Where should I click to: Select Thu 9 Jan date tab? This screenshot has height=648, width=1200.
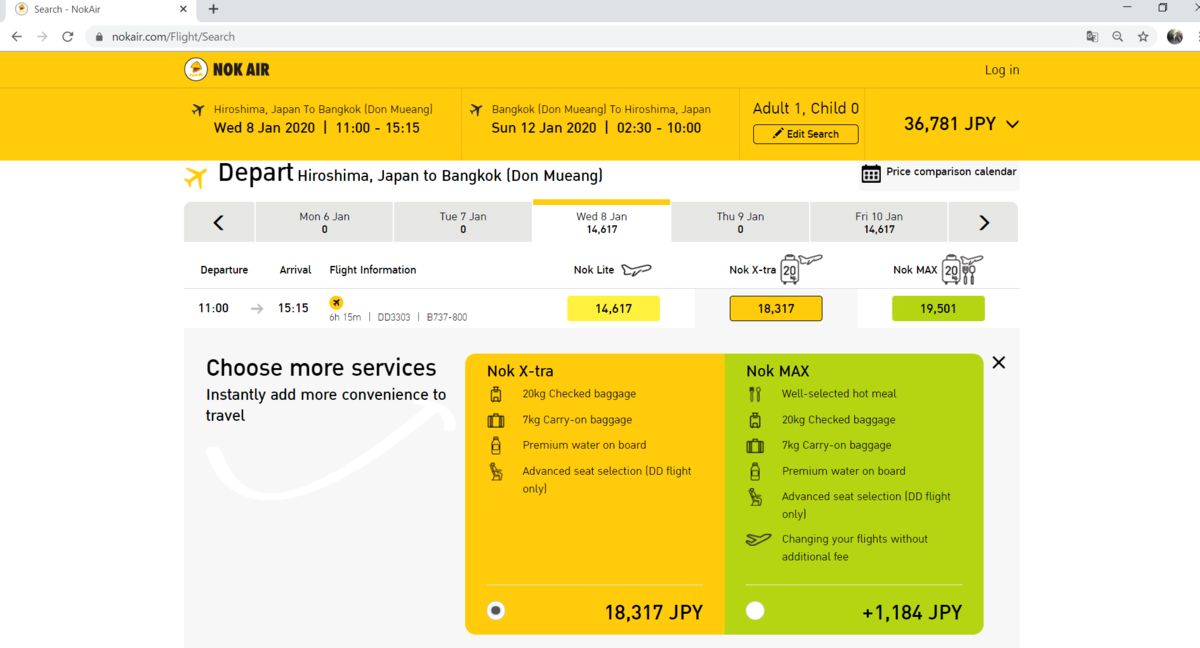point(740,223)
